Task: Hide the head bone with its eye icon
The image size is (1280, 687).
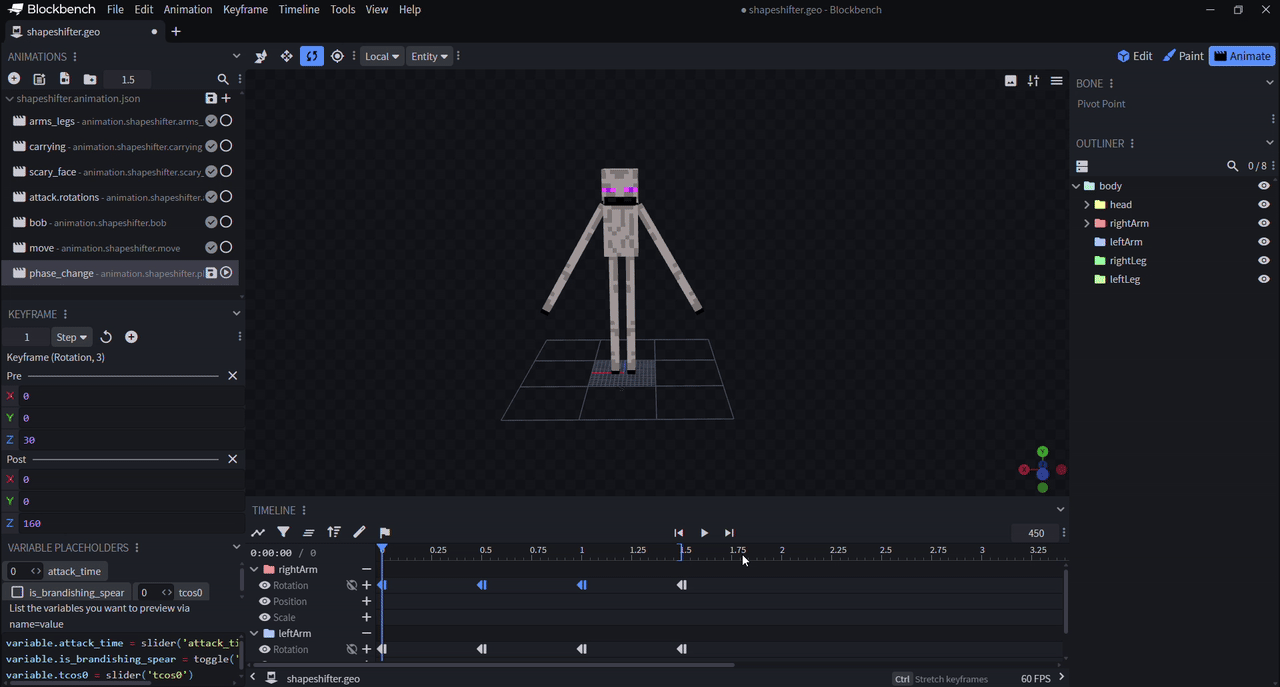Action: 1264,204
